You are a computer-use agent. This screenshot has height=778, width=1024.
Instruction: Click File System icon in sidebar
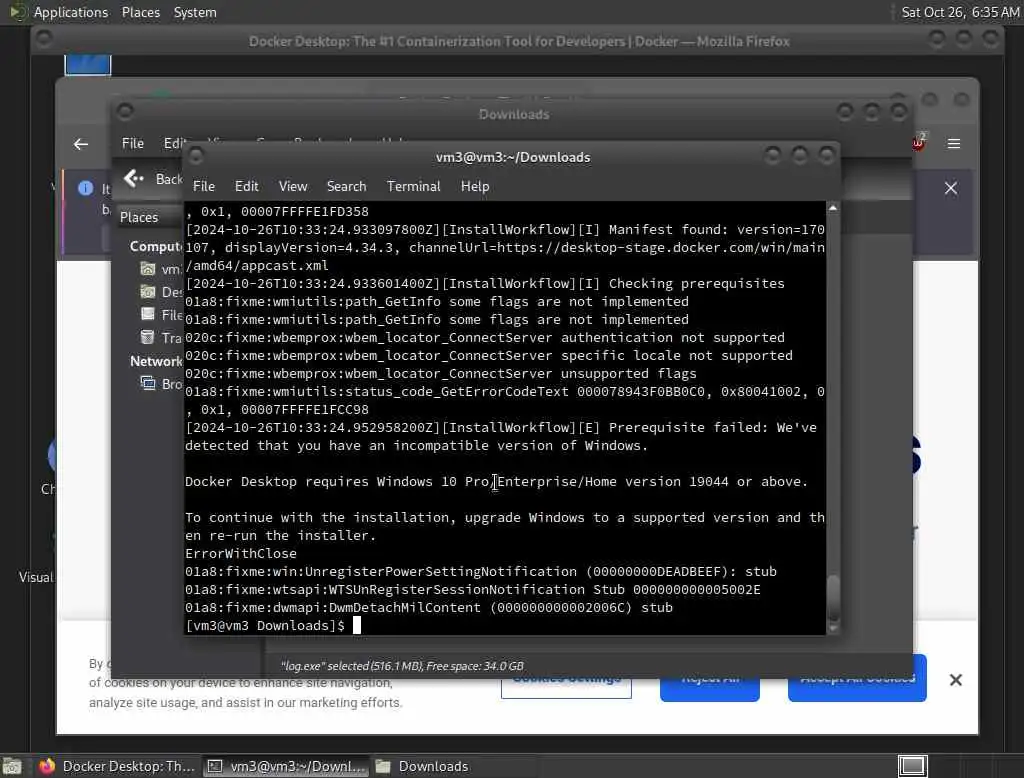(x=148, y=314)
